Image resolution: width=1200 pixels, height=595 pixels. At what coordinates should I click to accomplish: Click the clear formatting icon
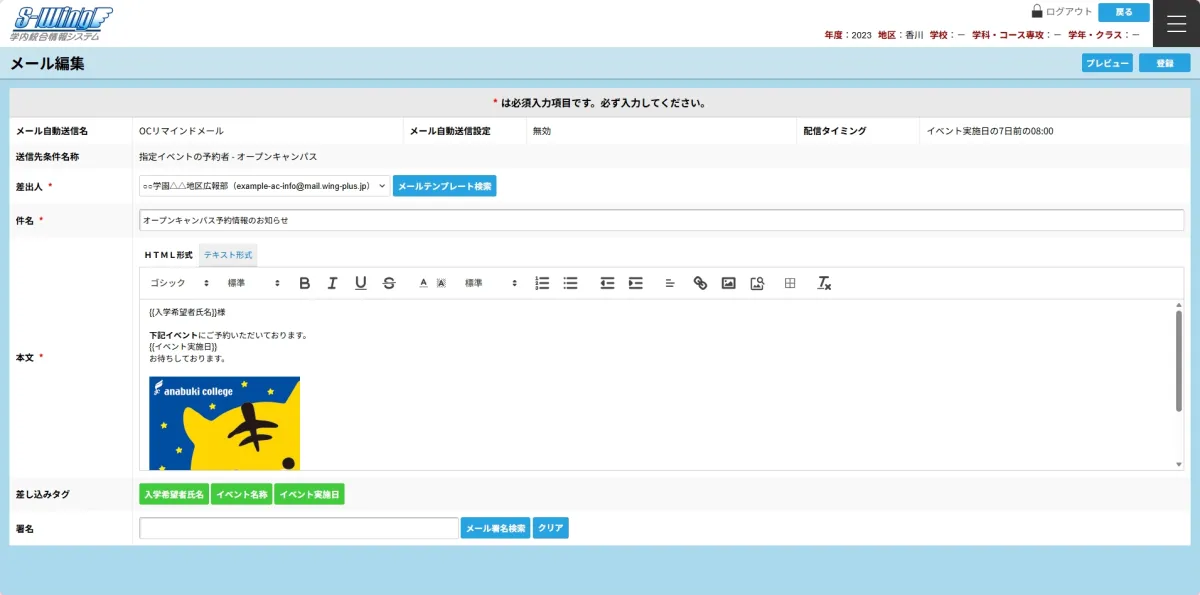[824, 283]
